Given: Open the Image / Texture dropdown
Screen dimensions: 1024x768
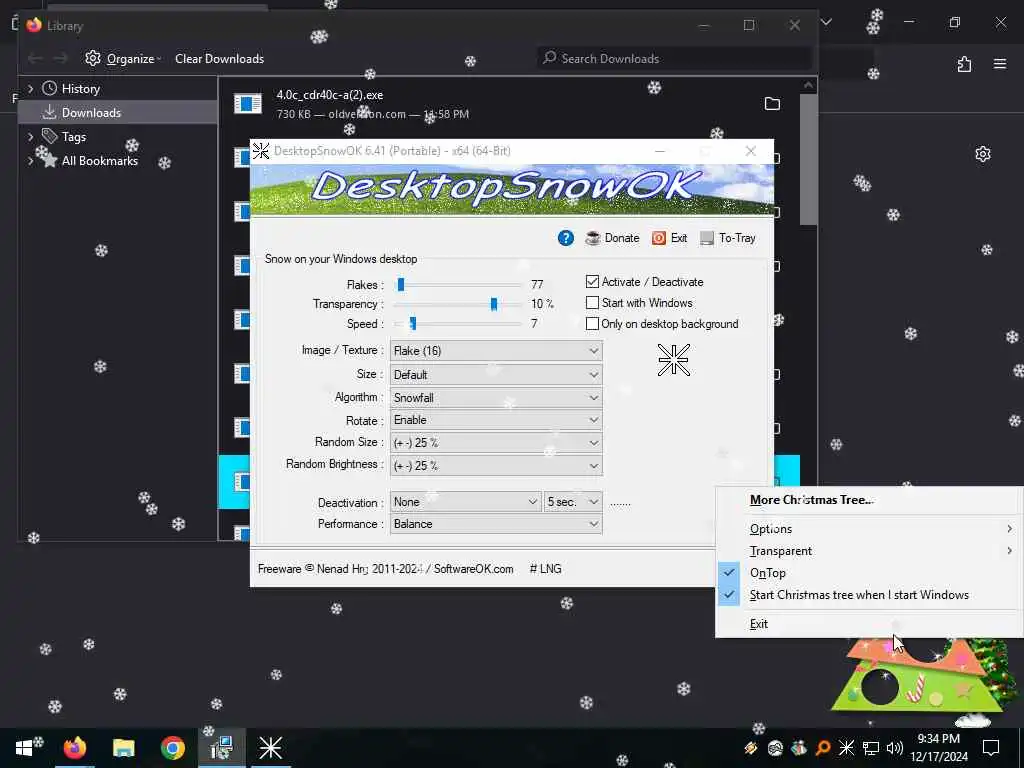Looking at the screenshot, I should point(496,351).
